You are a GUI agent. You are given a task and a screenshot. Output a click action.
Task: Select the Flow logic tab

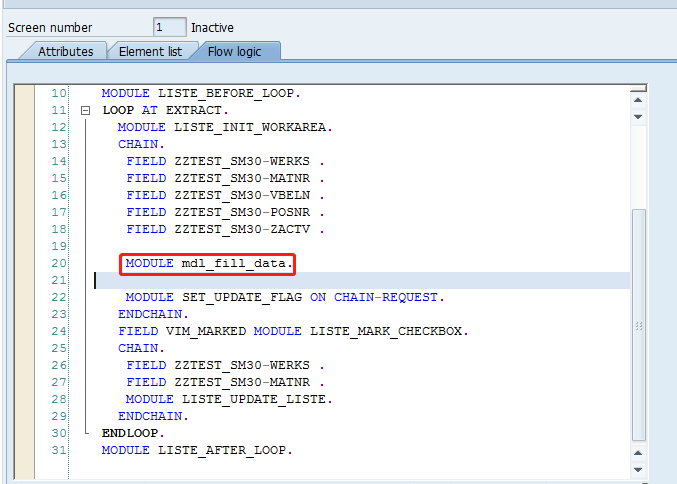click(x=234, y=51)
